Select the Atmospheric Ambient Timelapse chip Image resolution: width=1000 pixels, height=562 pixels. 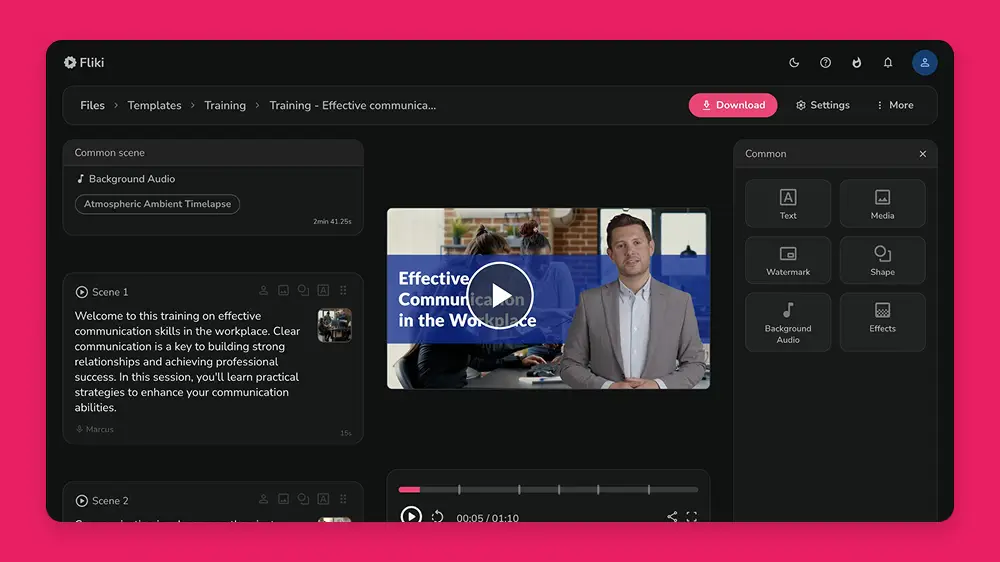pos(158,204)
